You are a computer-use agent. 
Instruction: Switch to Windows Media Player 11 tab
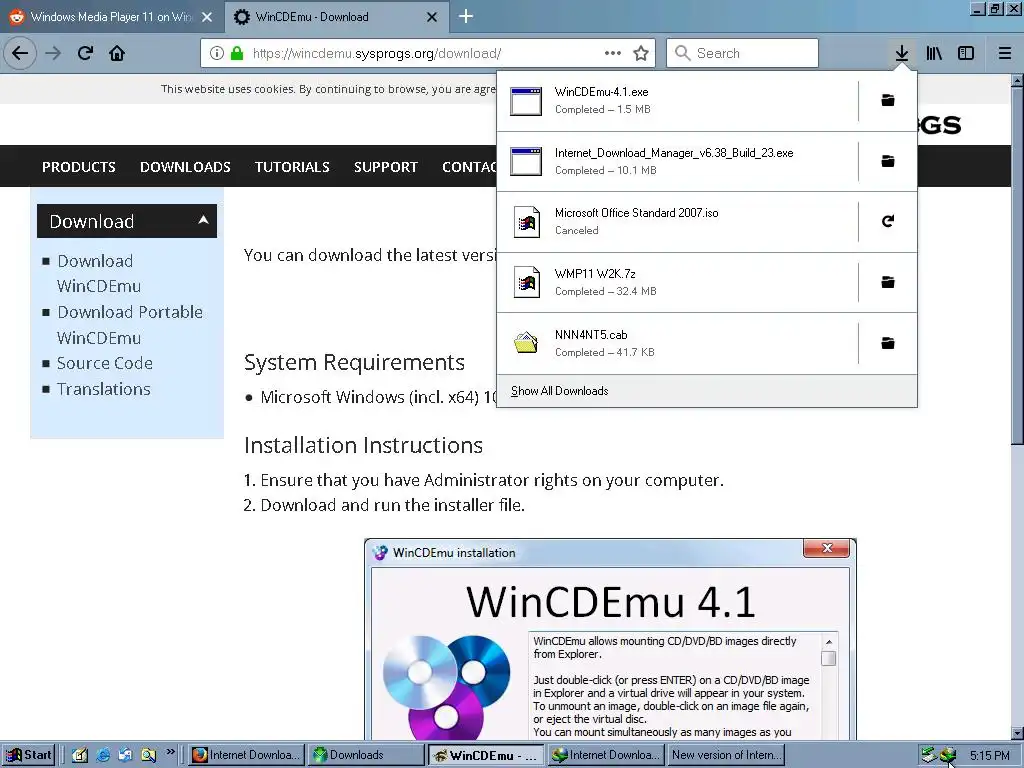tap(111, 17)
